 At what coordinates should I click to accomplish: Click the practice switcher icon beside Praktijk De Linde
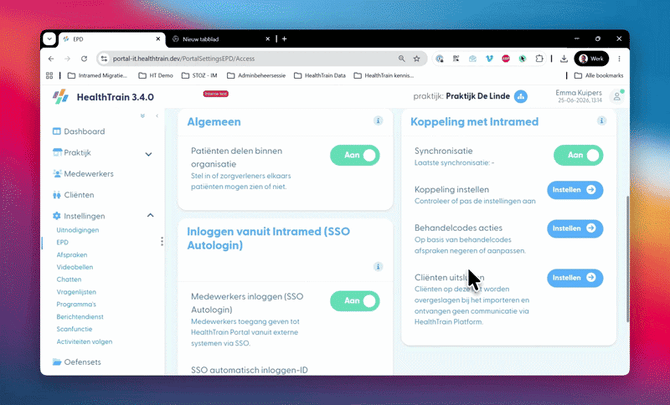[x=520, y=97]
